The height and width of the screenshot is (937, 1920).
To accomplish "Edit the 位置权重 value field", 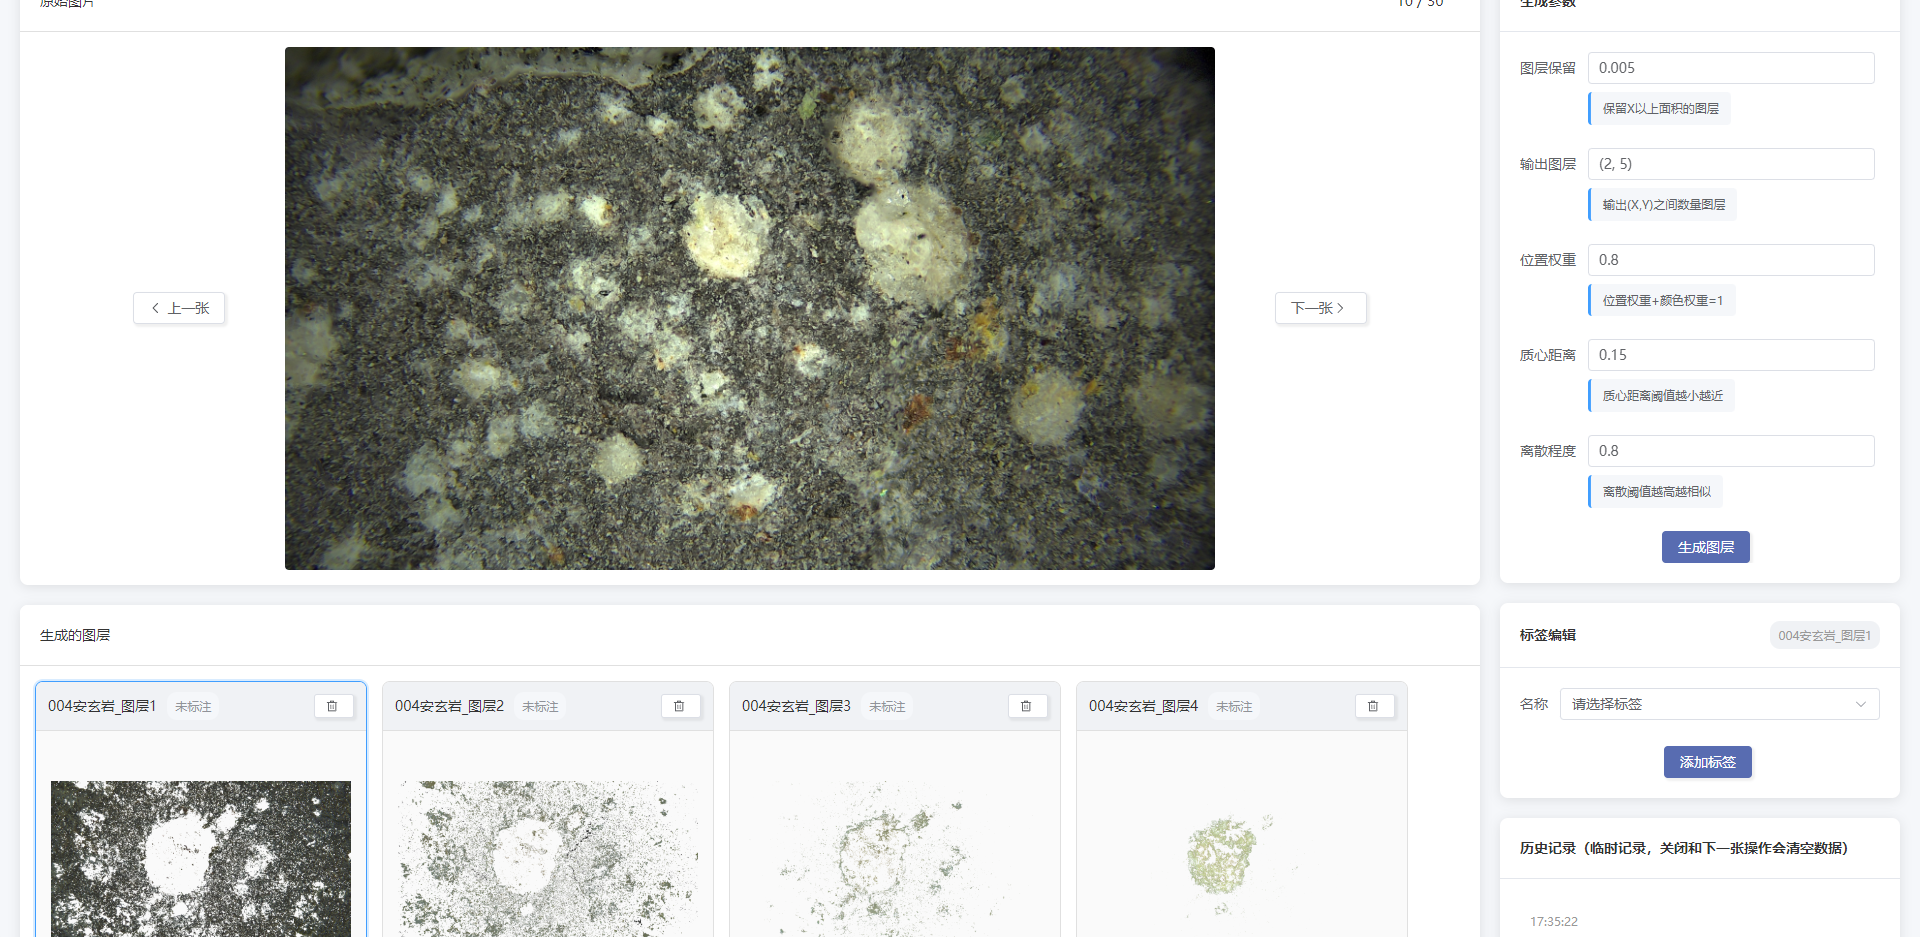I will pyautogui.click(x=1730, y=260).
